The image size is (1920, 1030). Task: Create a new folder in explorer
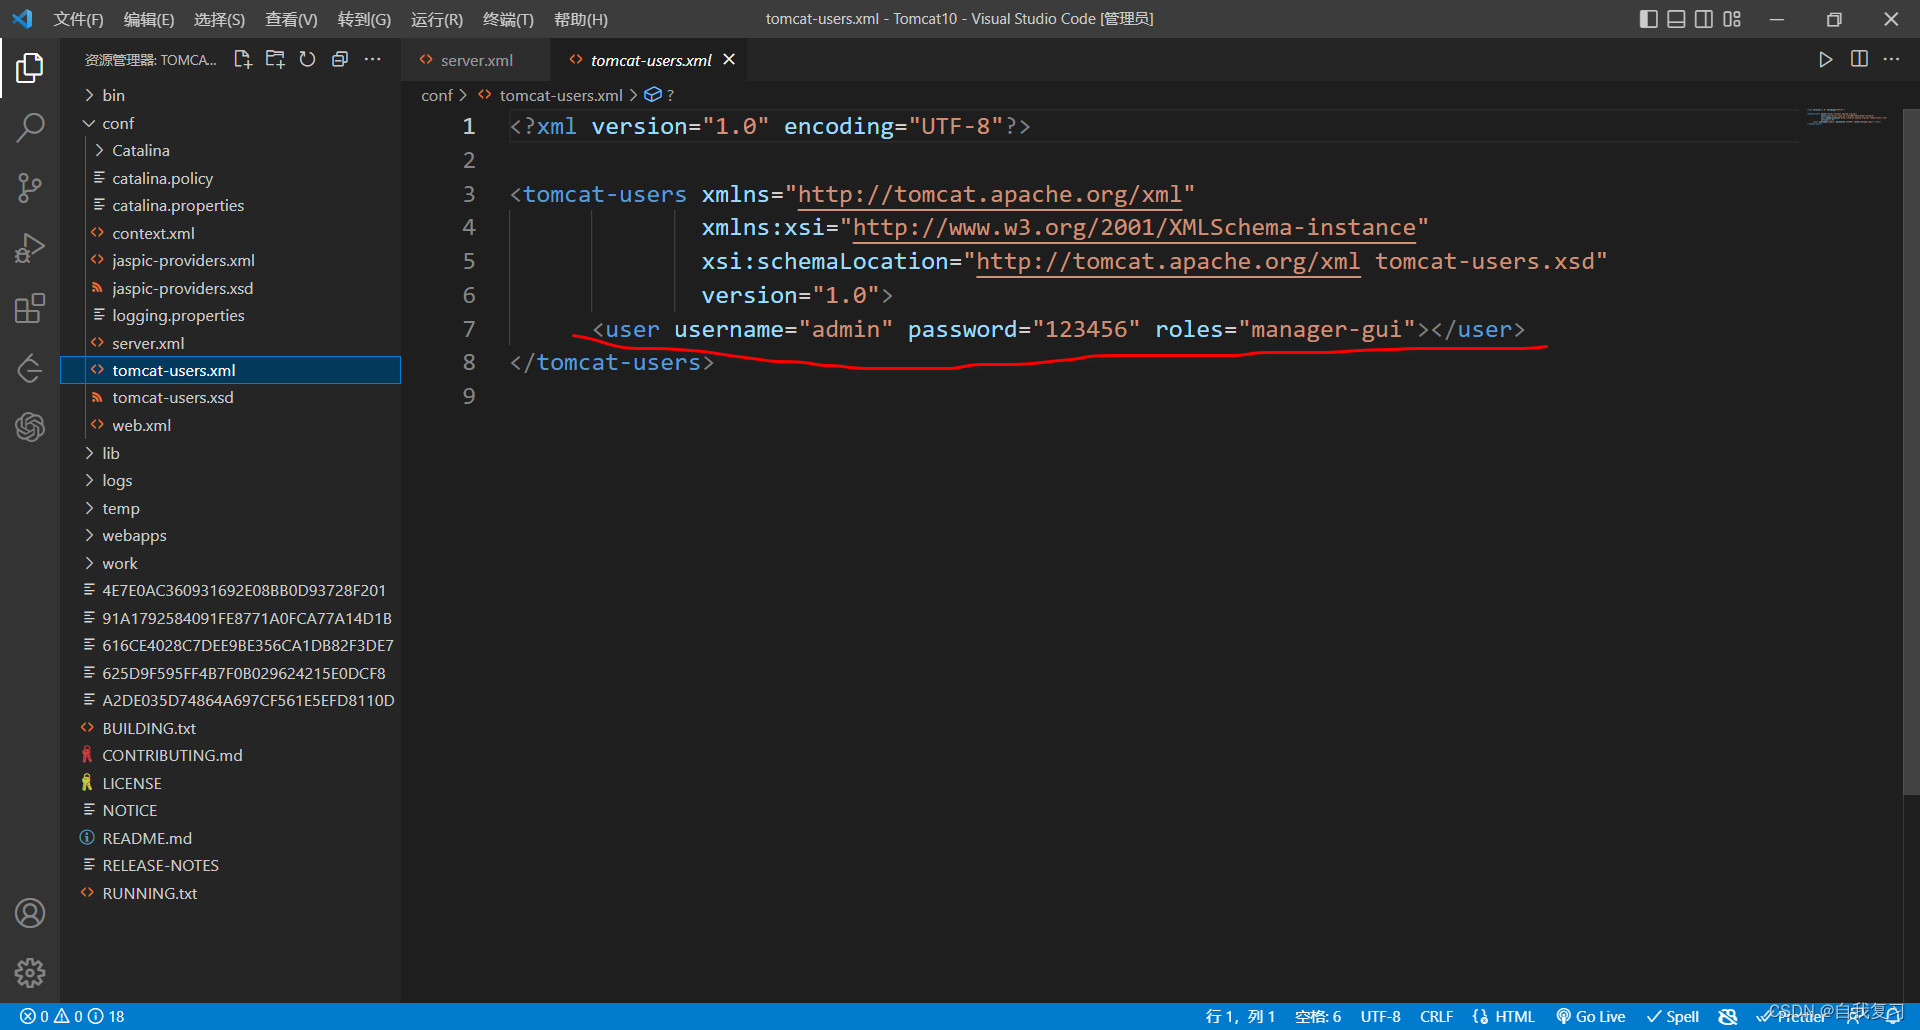[x=275, y=60]
